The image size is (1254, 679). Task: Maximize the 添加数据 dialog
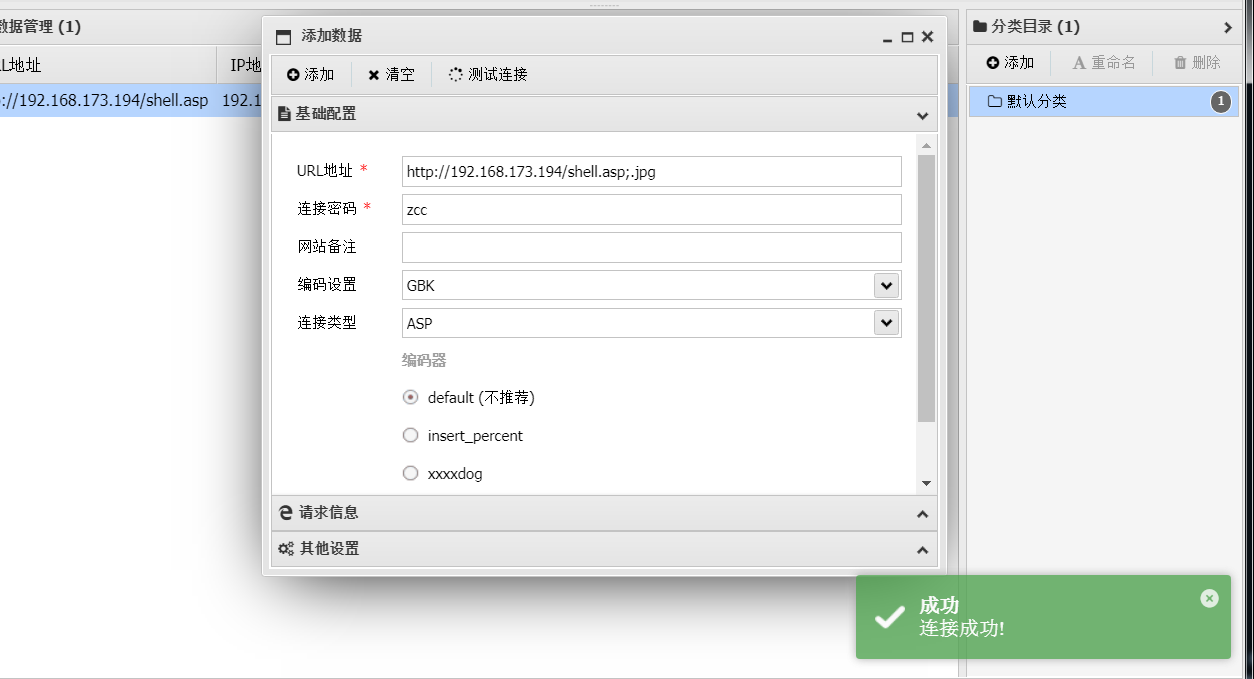coord(907,37)
